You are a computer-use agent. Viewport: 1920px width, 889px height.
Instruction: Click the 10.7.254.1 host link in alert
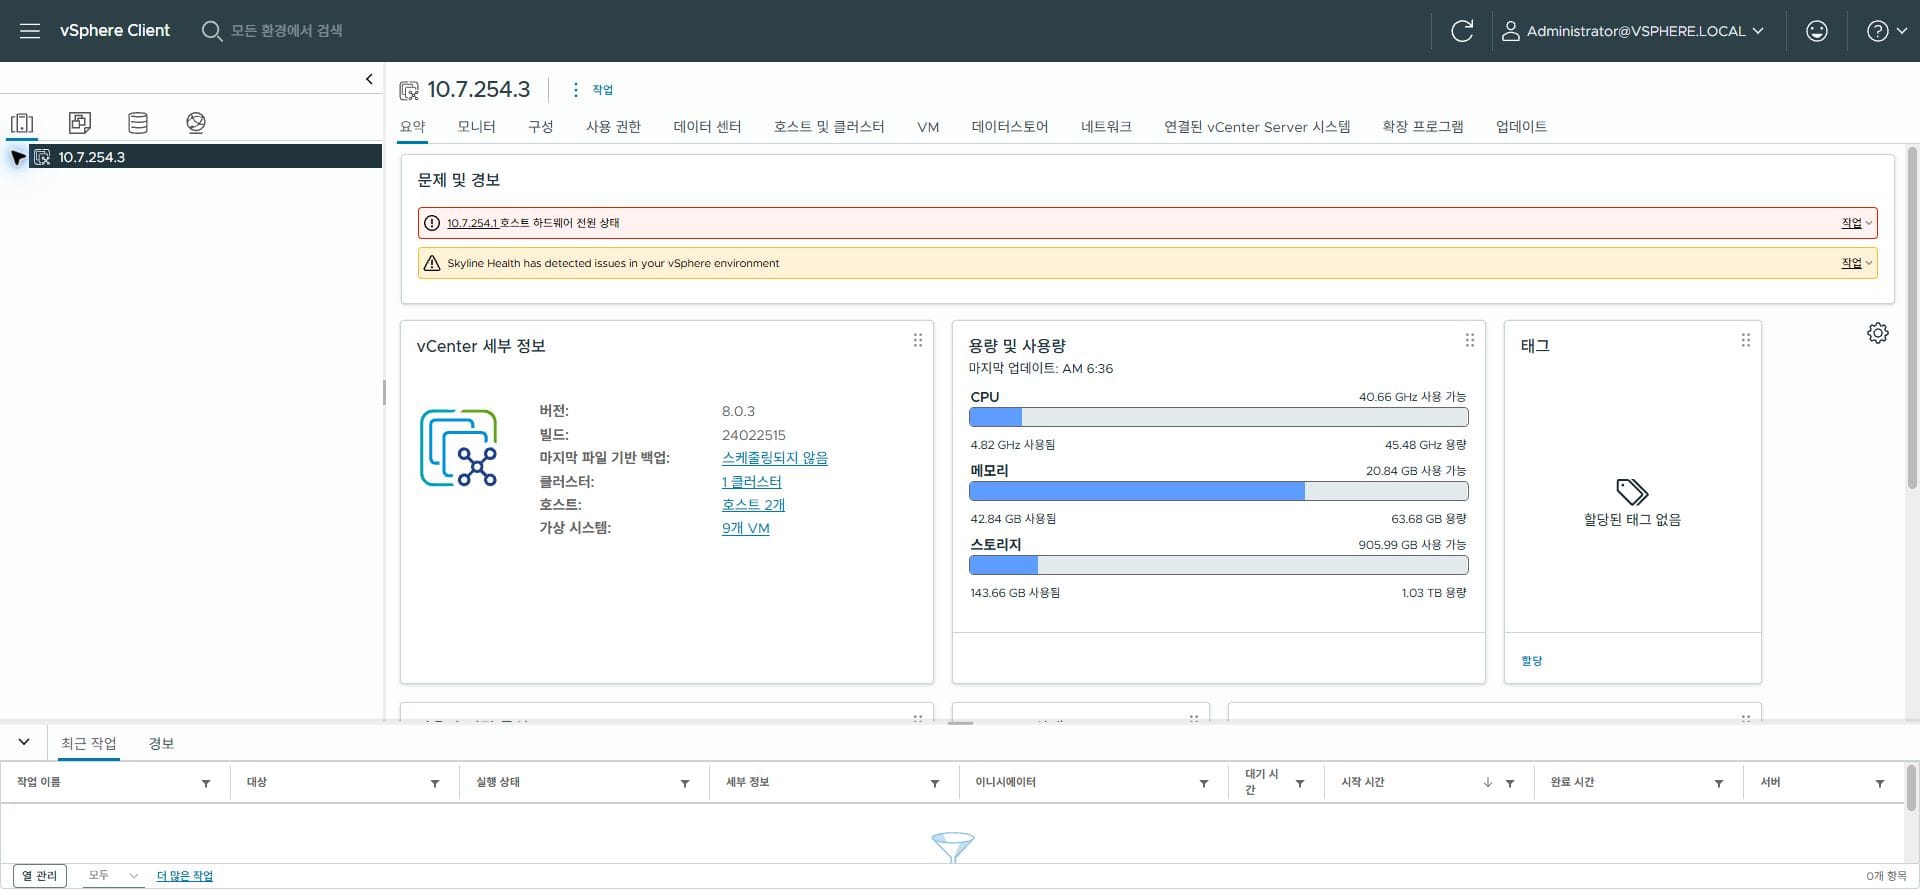(472, 223)
